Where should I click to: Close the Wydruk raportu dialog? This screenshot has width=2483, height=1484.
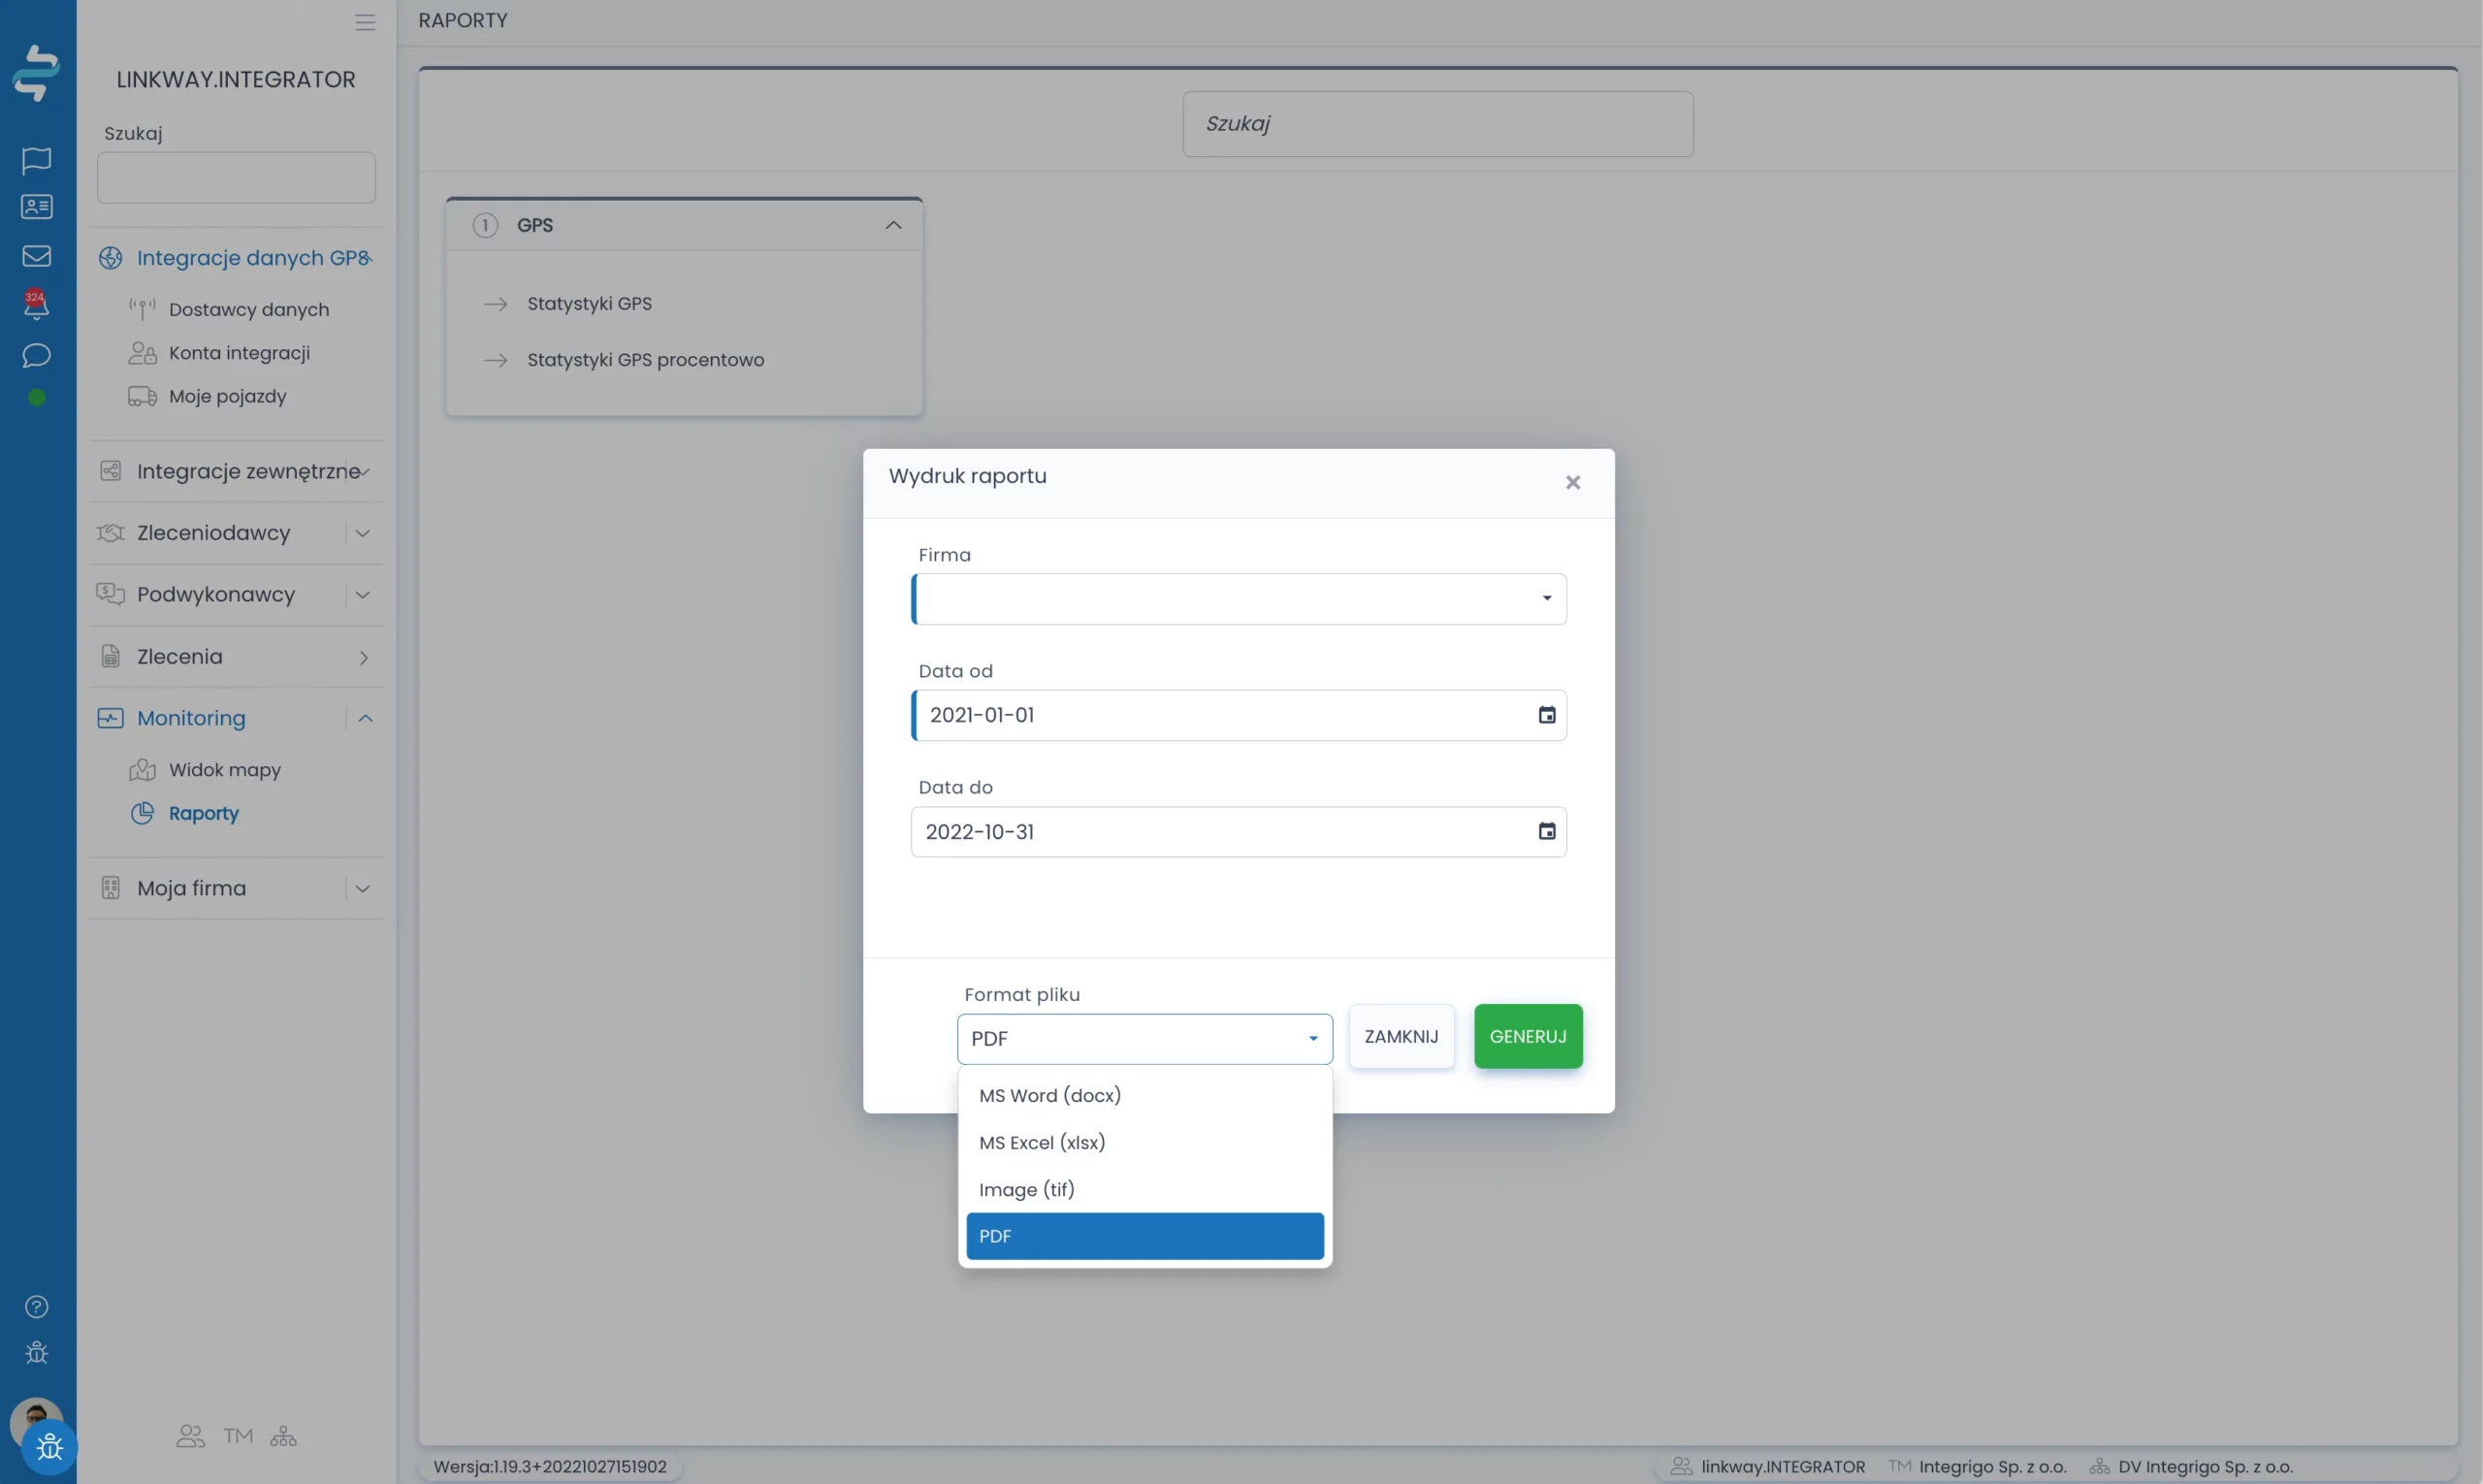coord(1572,482)
